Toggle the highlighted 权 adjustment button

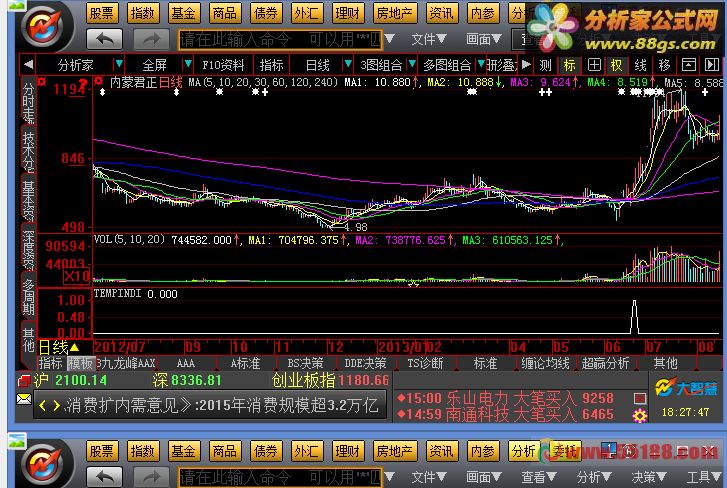tap(617, 65)
